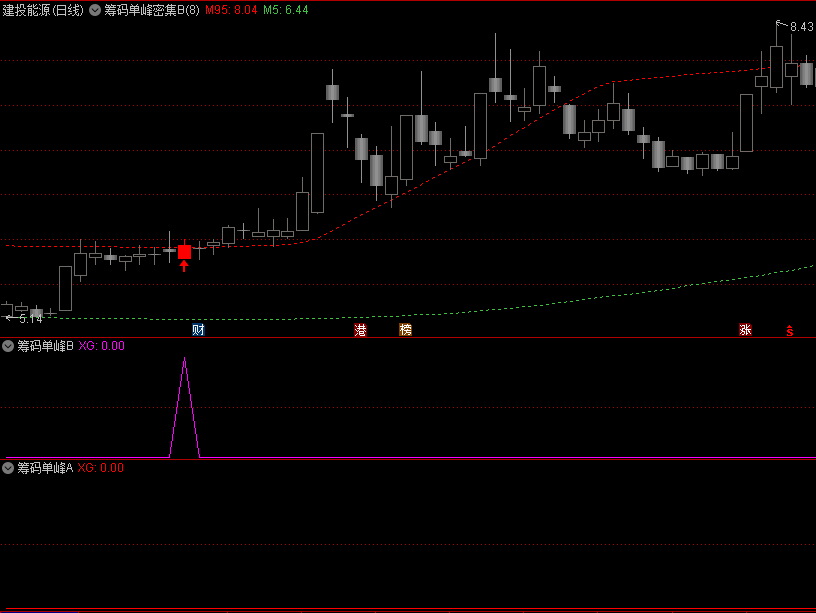Screen dimensions: 816x613
Task: Click the 筹码单峰B sub-chart label
Action: 45,346
